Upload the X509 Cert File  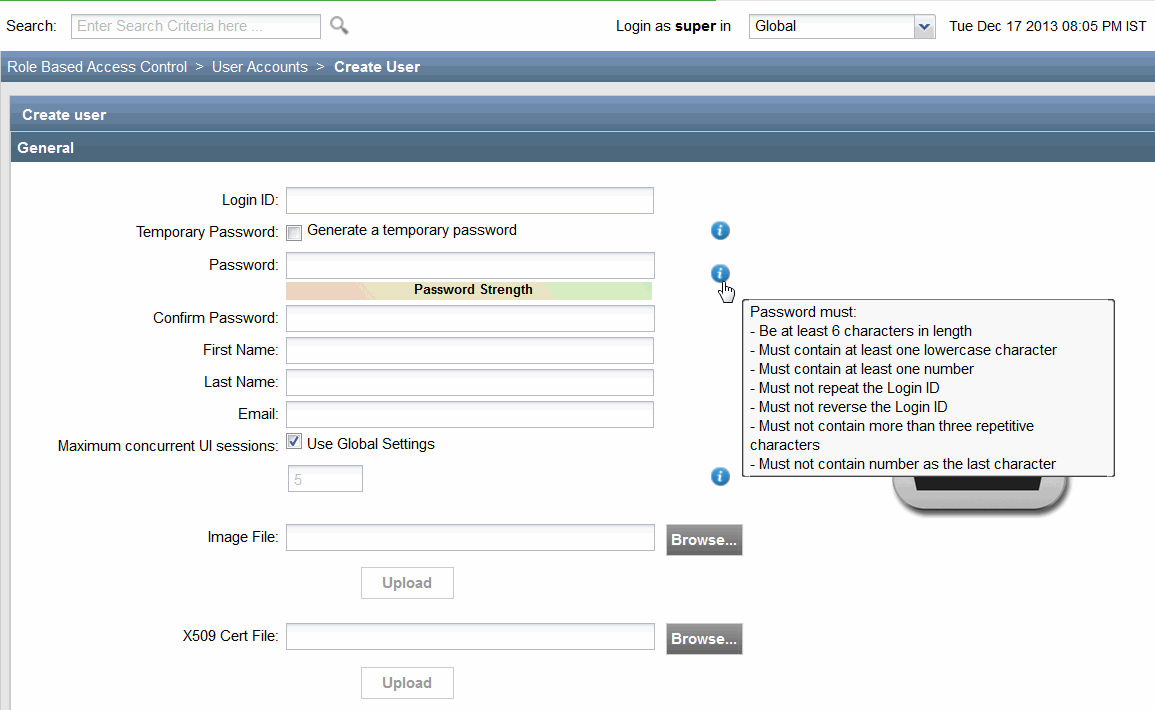[x=407, y=683]
